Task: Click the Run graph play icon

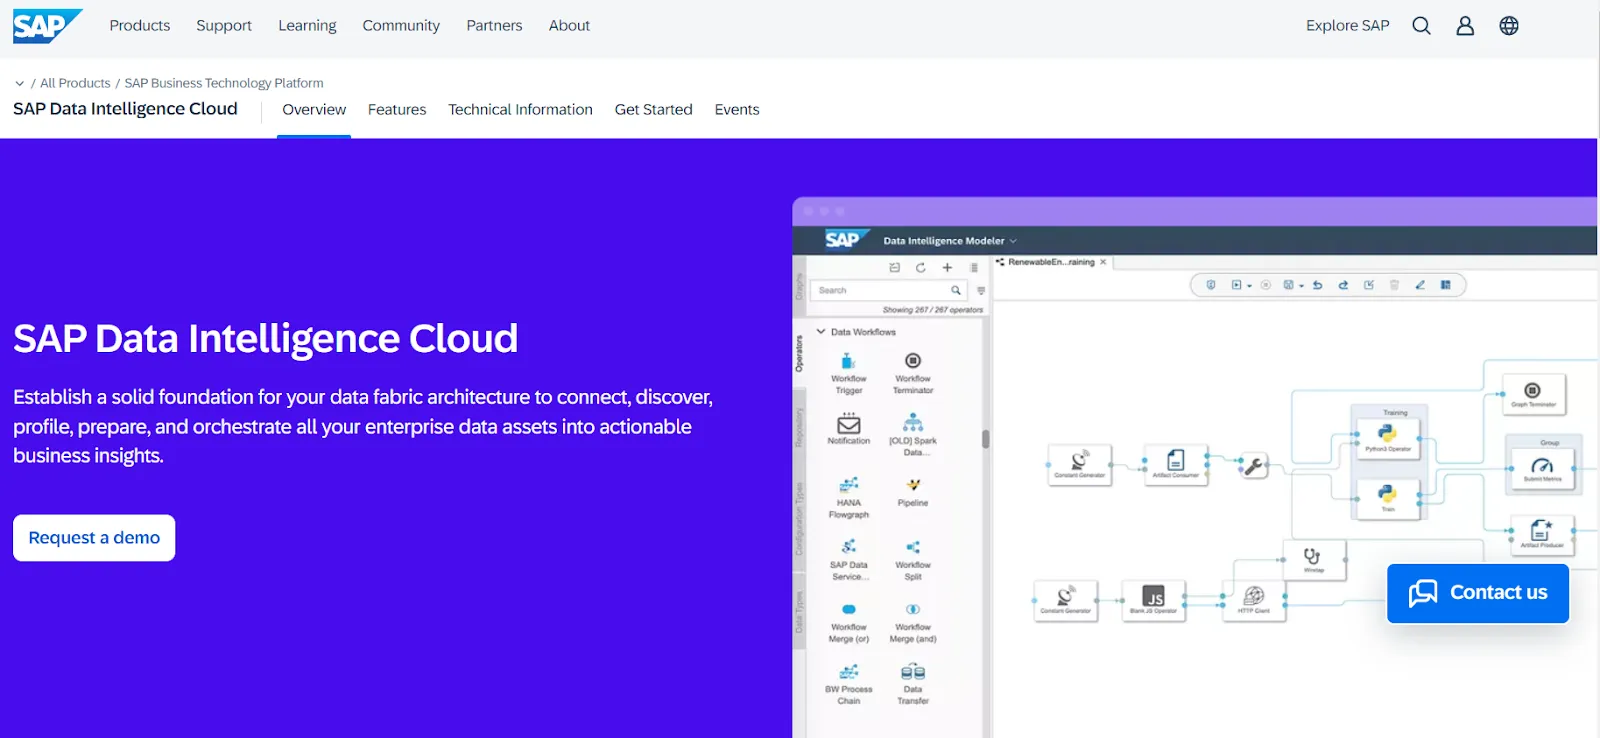Action: 1237,285
